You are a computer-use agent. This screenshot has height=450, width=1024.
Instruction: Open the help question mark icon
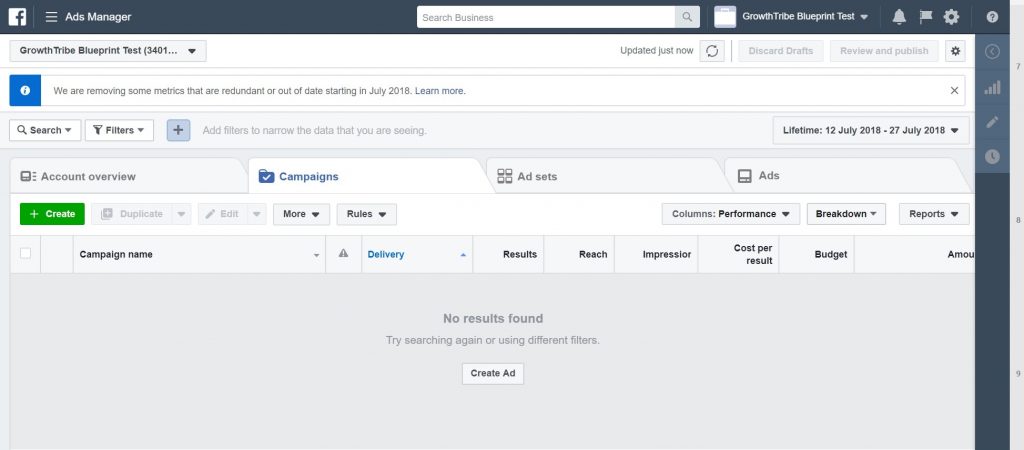[x=992, y=17]
